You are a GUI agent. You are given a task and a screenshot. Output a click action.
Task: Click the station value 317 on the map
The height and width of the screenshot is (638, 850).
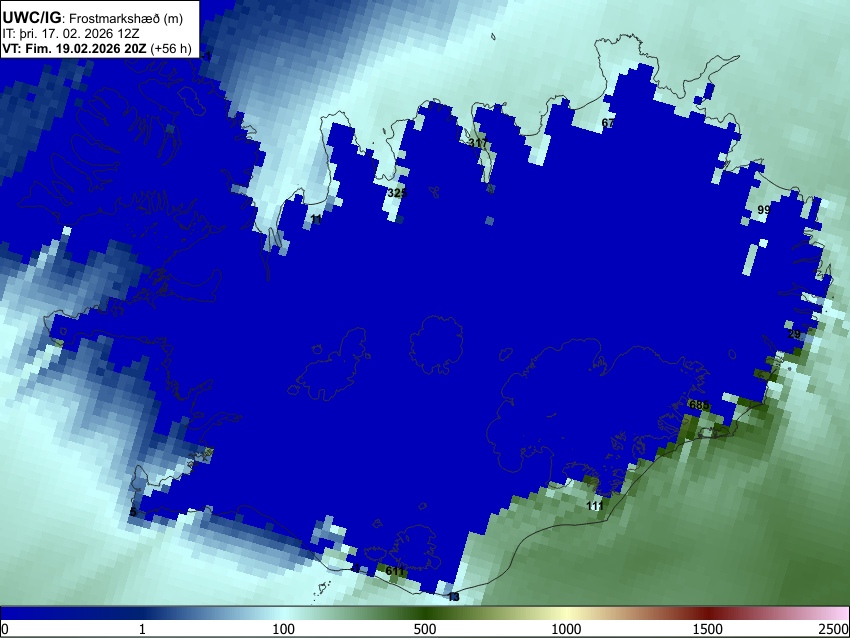pos(478,143)
